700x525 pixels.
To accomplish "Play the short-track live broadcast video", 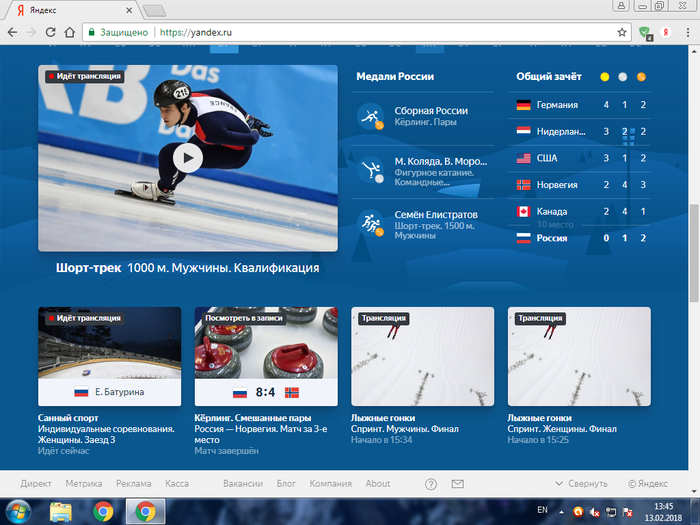I will click(x=188, y=158).
